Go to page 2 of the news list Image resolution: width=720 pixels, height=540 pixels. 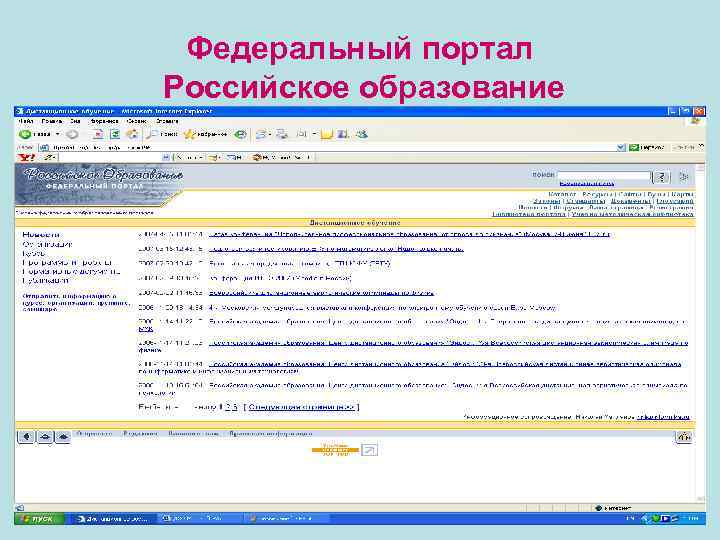click(x=228, y=407)
